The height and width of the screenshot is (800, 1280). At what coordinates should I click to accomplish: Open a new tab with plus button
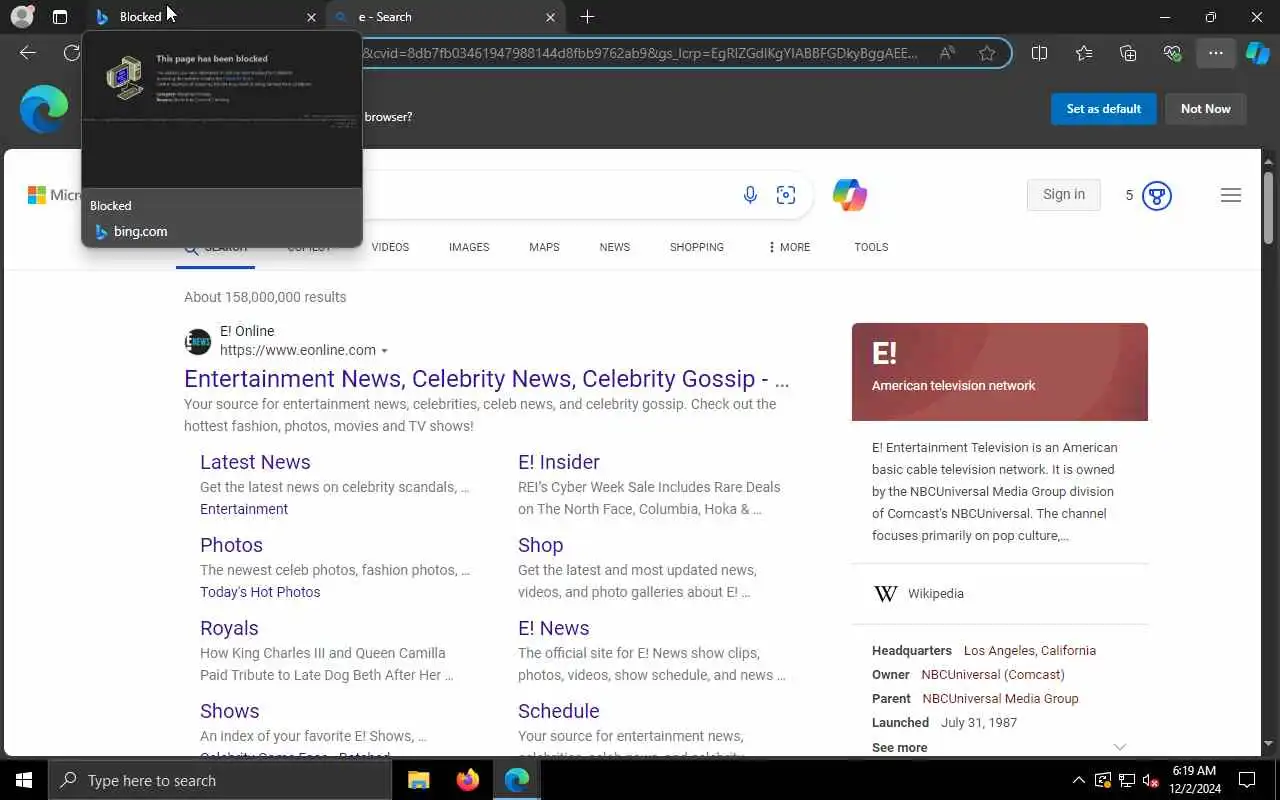[x=587, y=17]
